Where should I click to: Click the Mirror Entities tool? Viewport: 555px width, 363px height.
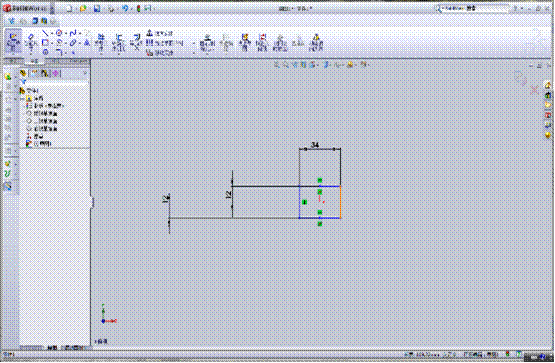pyautogui.click(x=160, y=34)
